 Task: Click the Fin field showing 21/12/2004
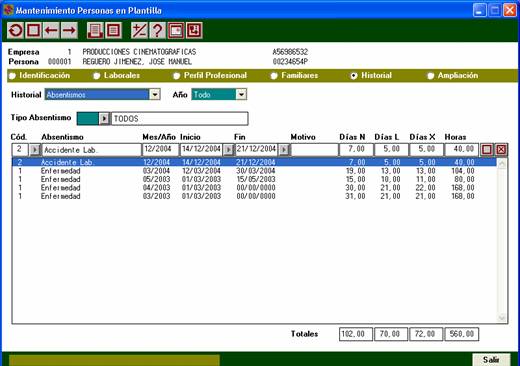tap(257, 150)
